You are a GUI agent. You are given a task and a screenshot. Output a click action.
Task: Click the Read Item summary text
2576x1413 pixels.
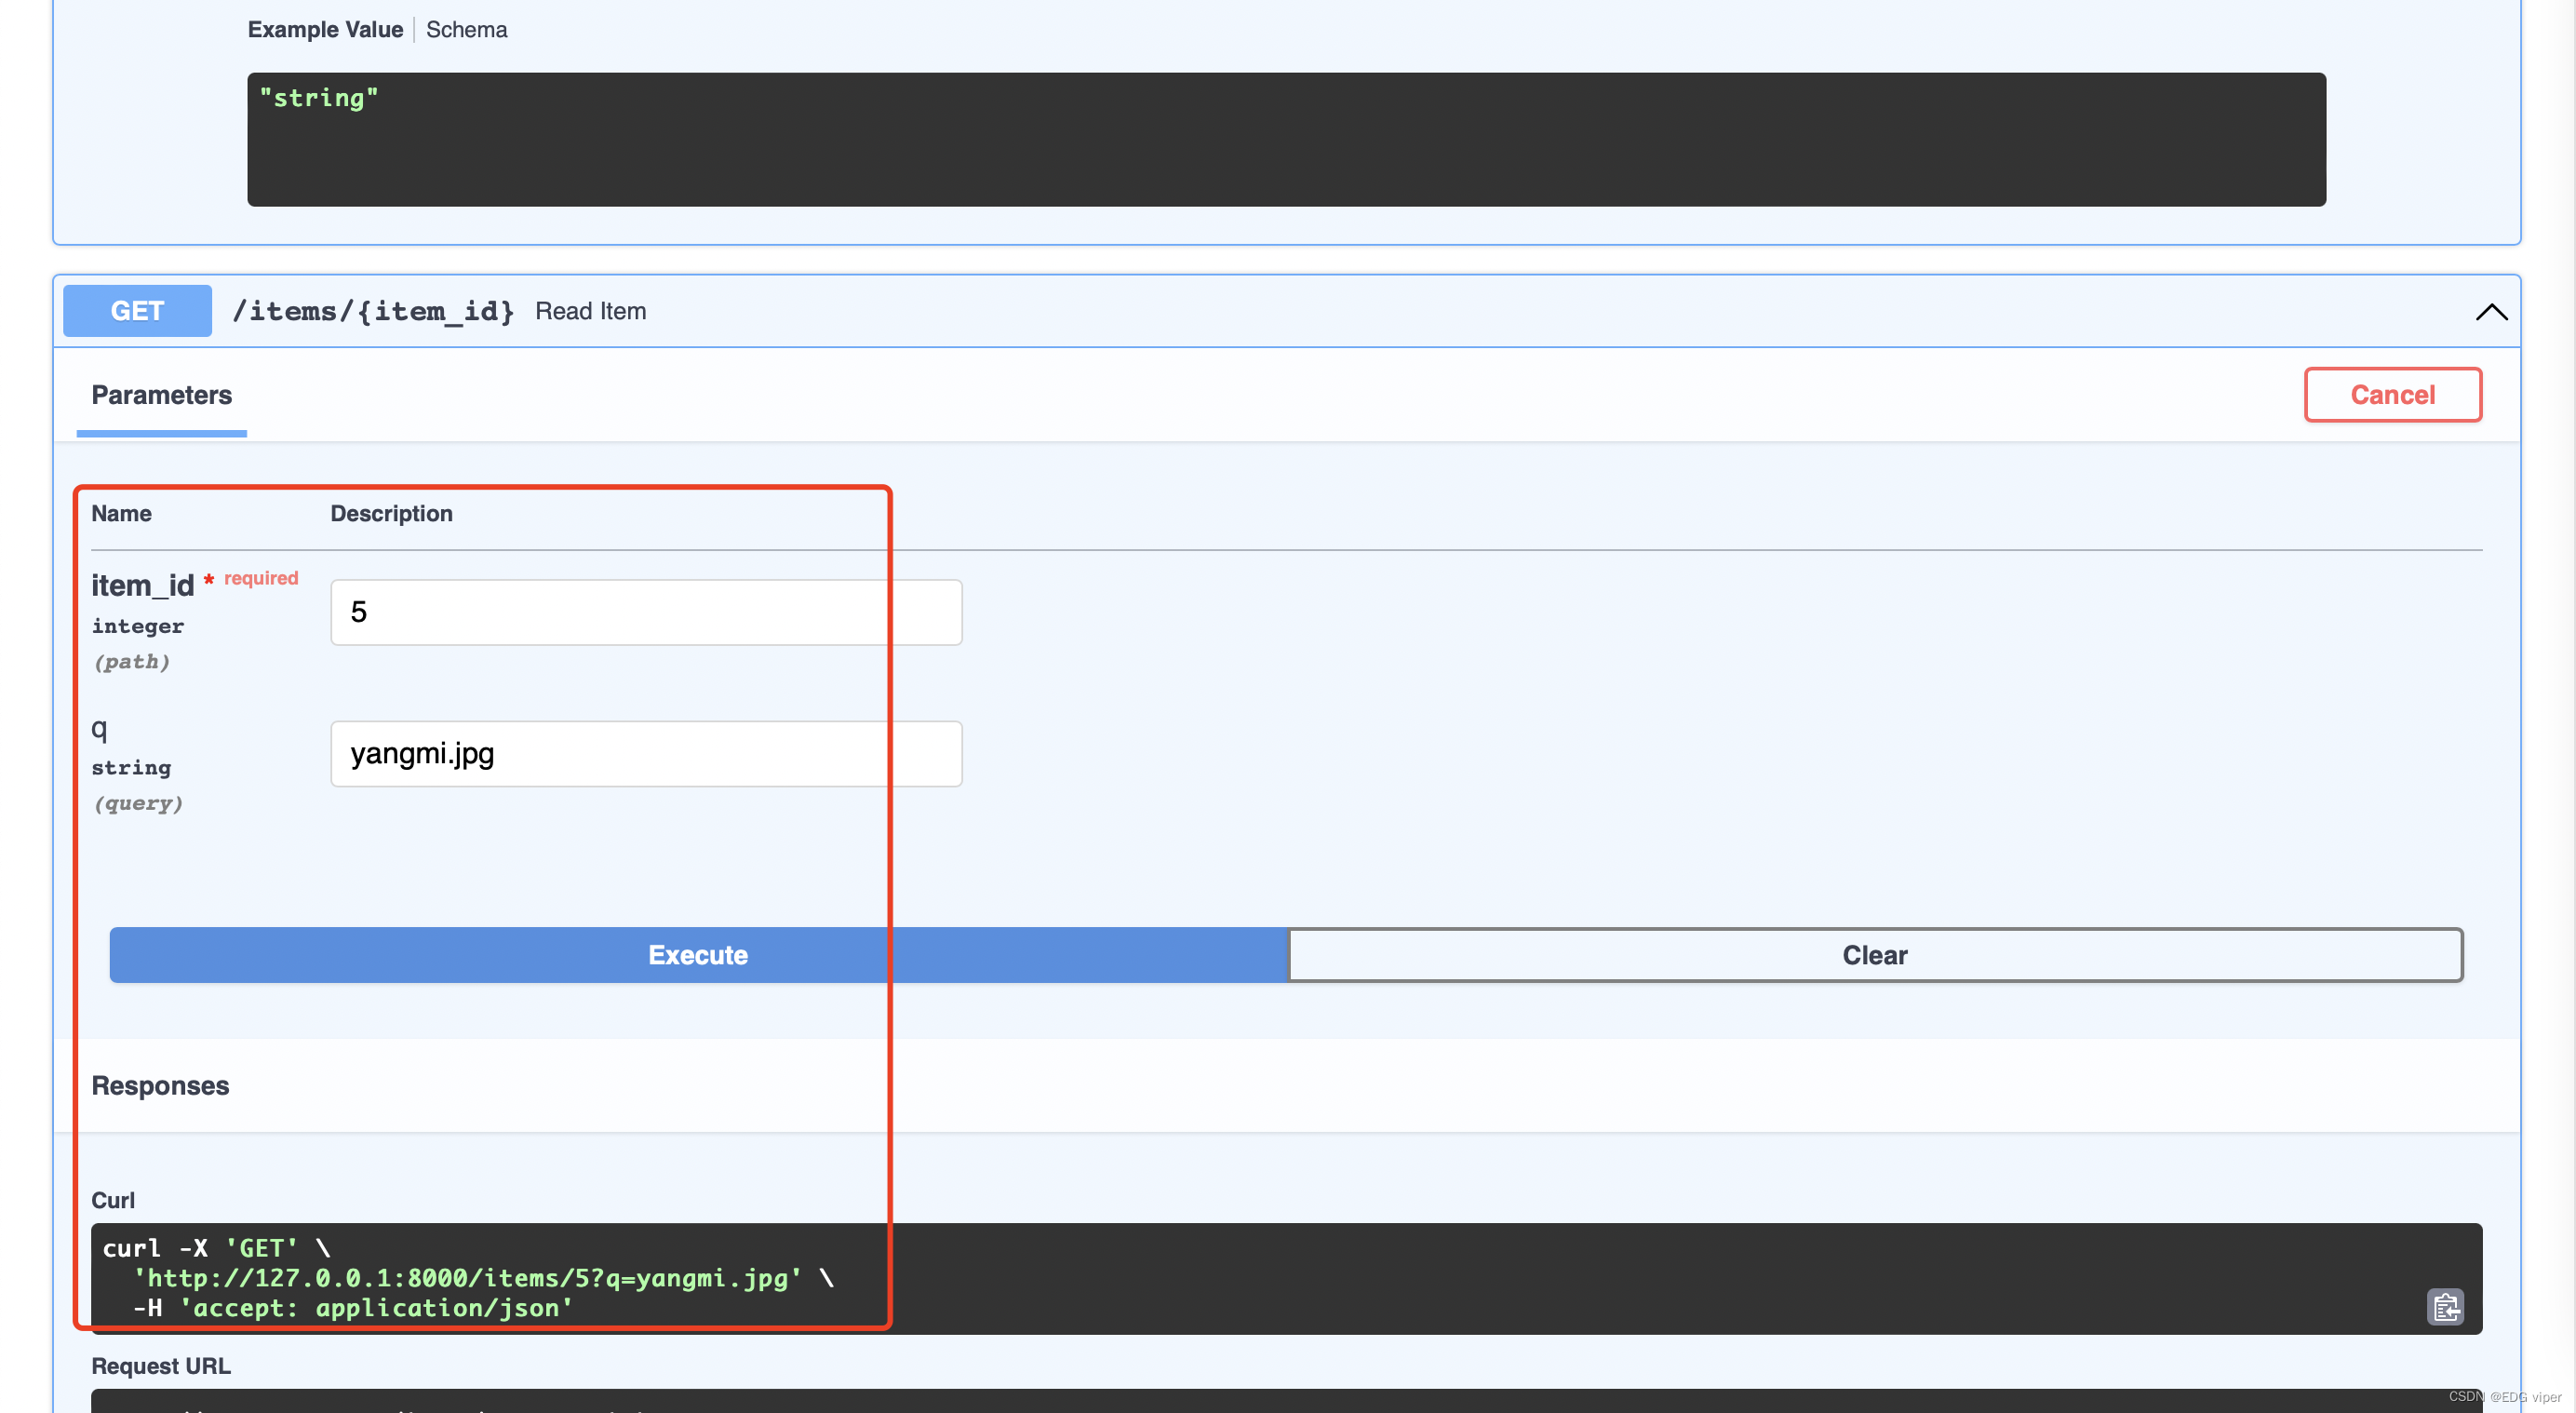click(x=590, y=311)
